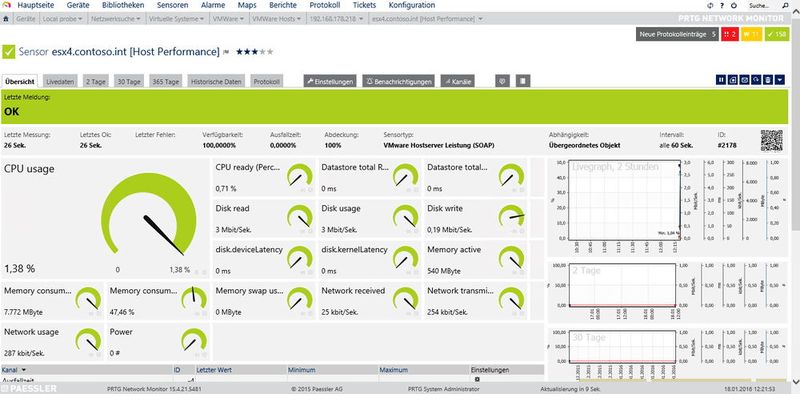
Task: Click the QR code image
Action: point(771,140)
